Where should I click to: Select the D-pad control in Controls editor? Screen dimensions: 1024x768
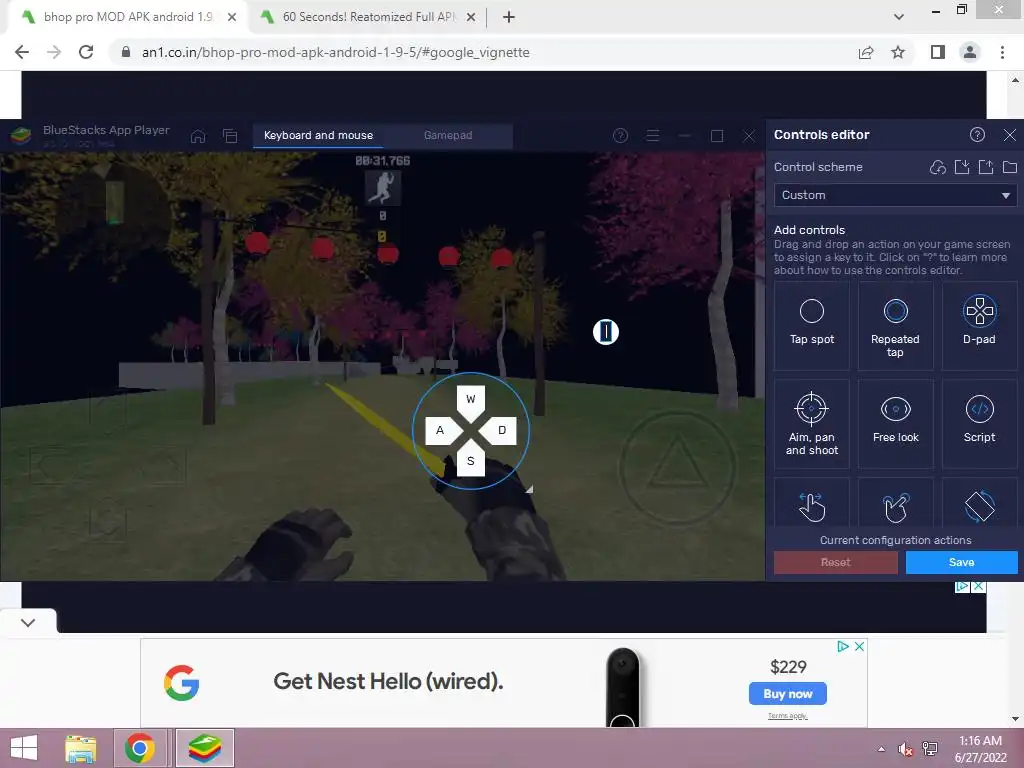(979, 325)
